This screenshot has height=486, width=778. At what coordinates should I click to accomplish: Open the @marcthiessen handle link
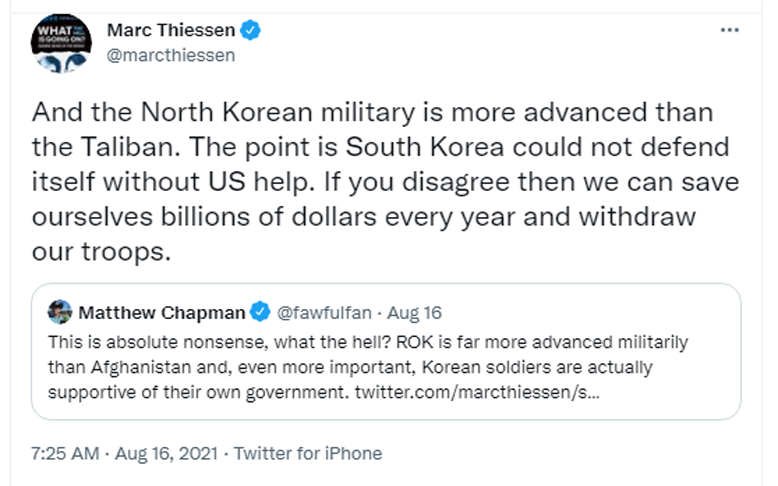171,55
